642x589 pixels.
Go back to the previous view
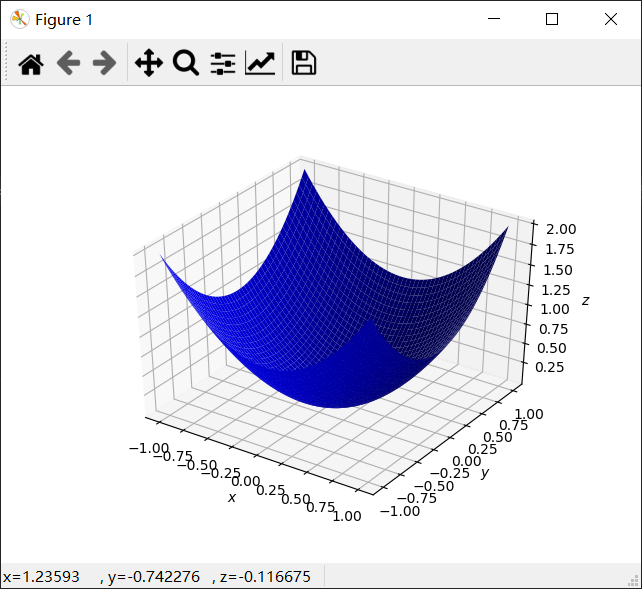point(68,63)
